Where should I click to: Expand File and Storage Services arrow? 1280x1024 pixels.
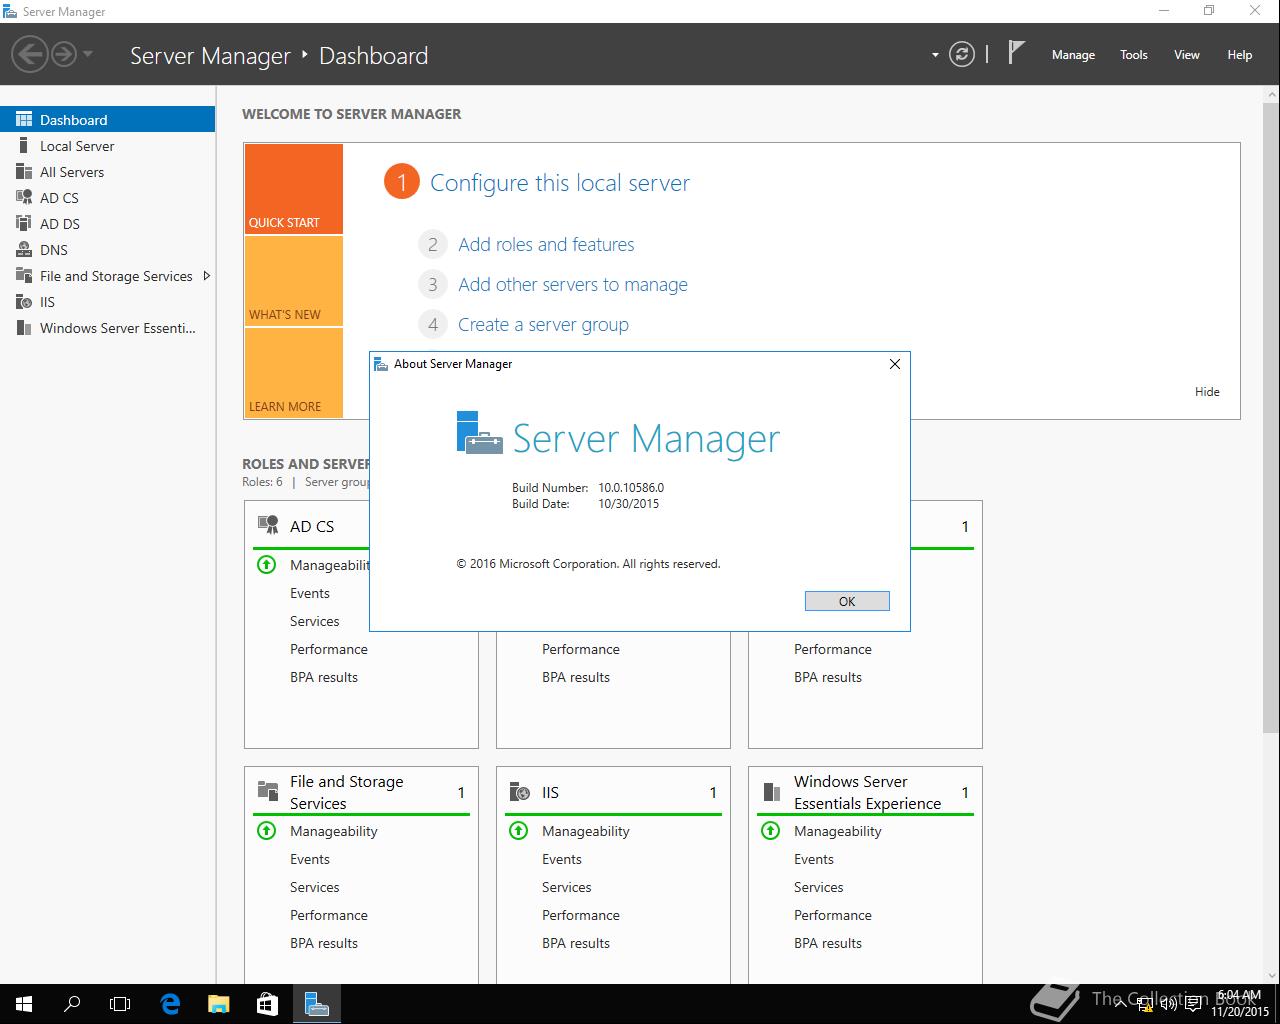tap(207, 275)
